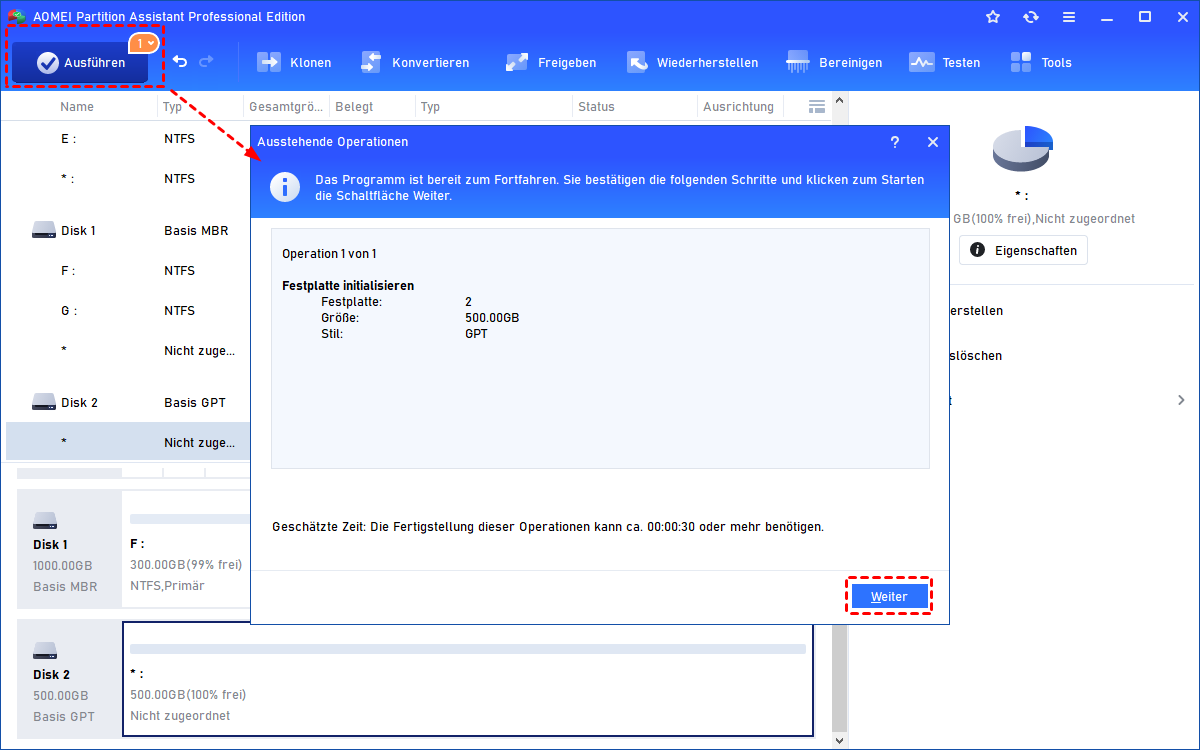Click the column view settings icon
This screenshot has height=750, width=1200.
tap(816, 106)
